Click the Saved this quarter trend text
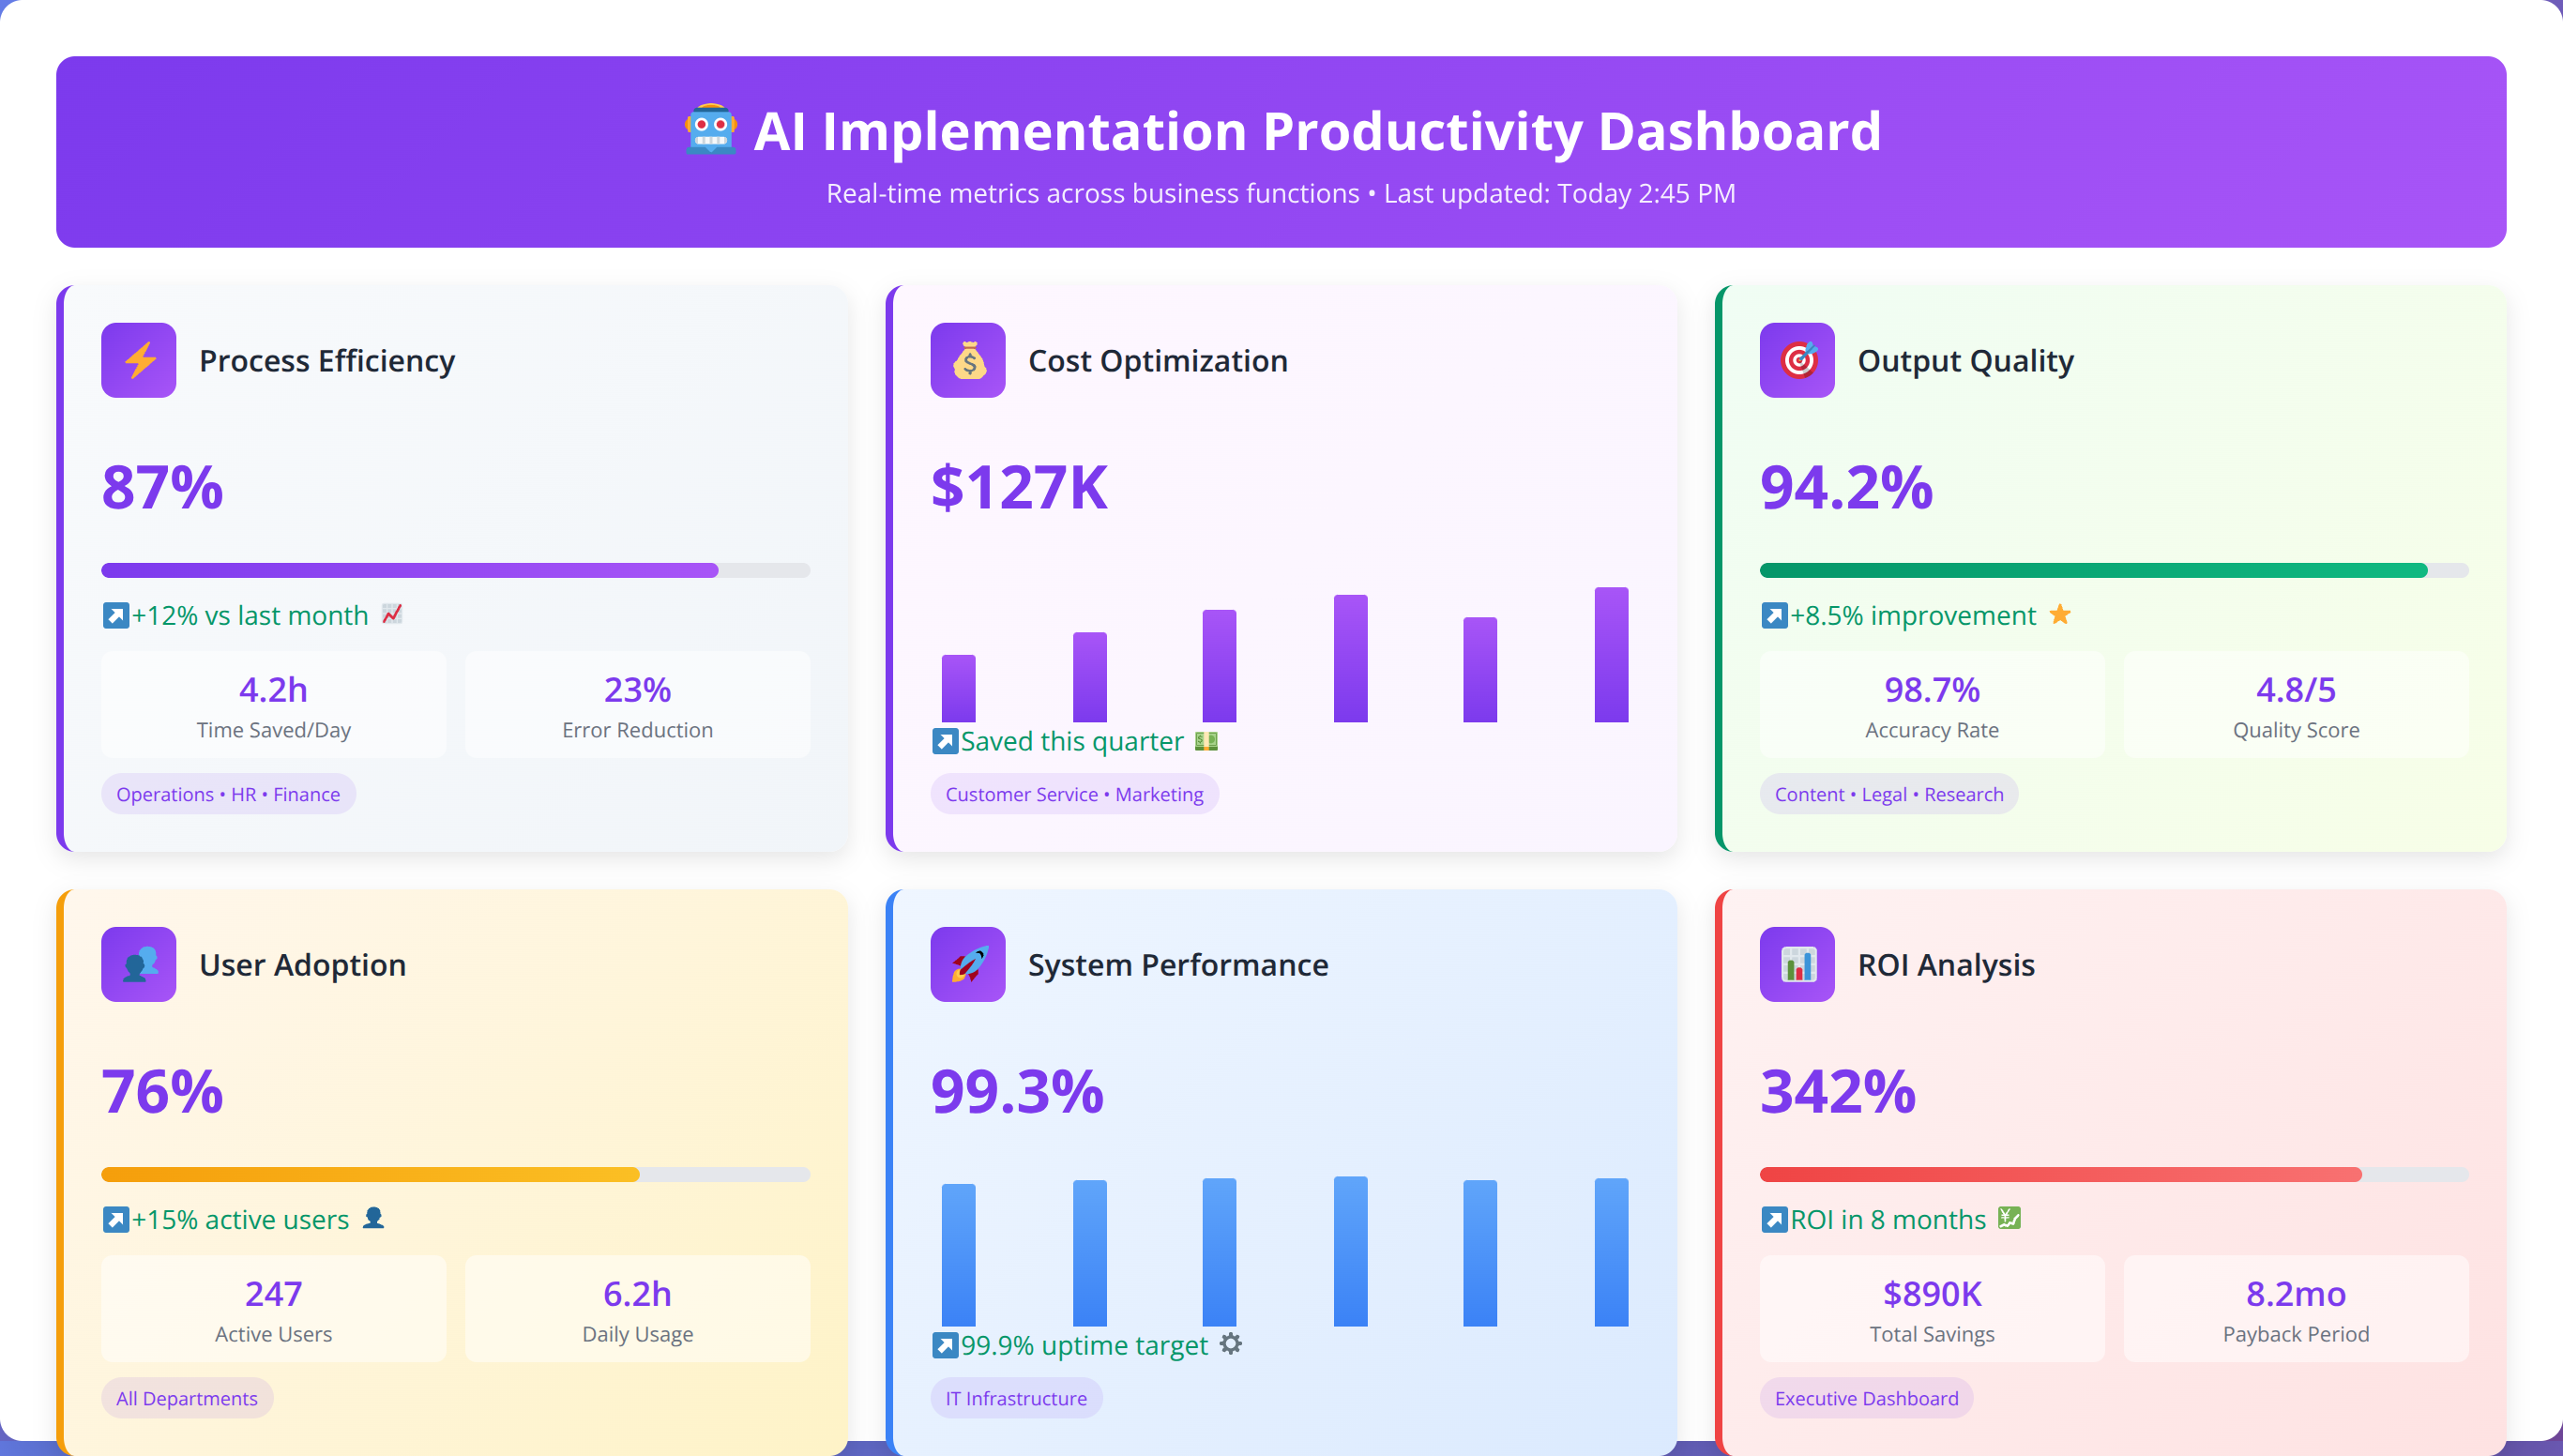The image size is (2563, 1456). [x=1072, y=741]
